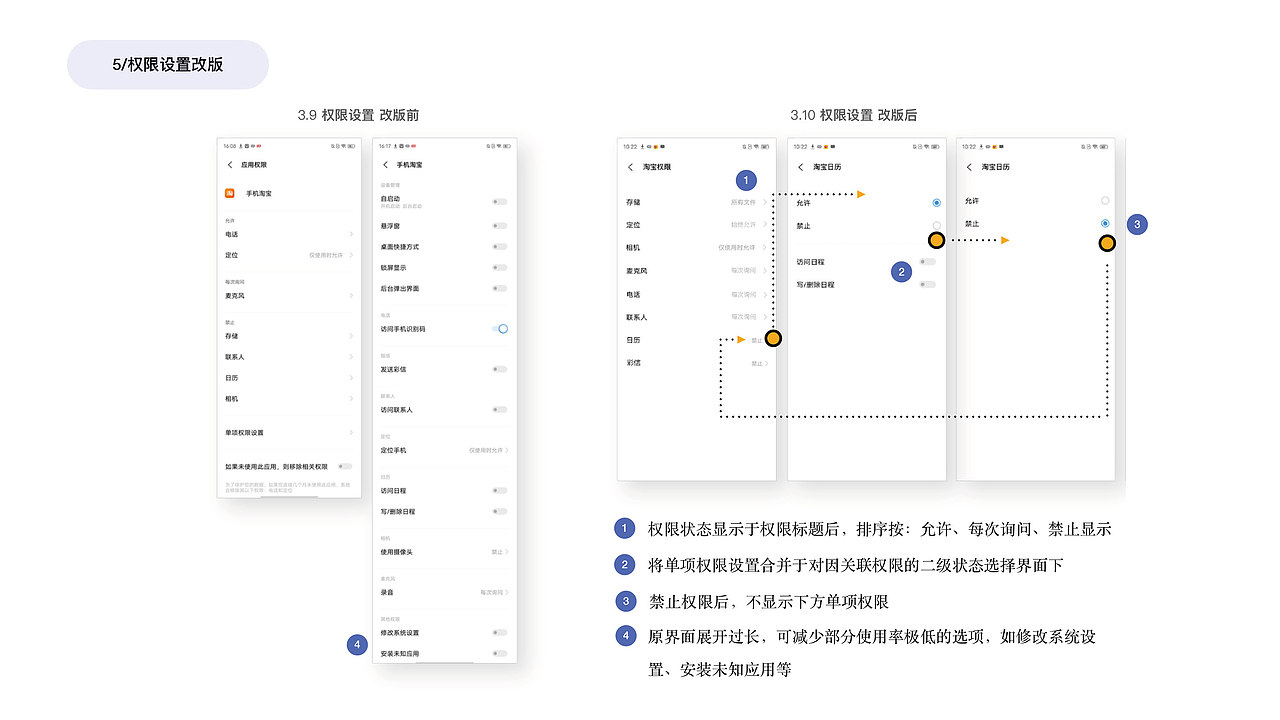Toggle 后台弹出界面 switch

(x=500, y=288)
